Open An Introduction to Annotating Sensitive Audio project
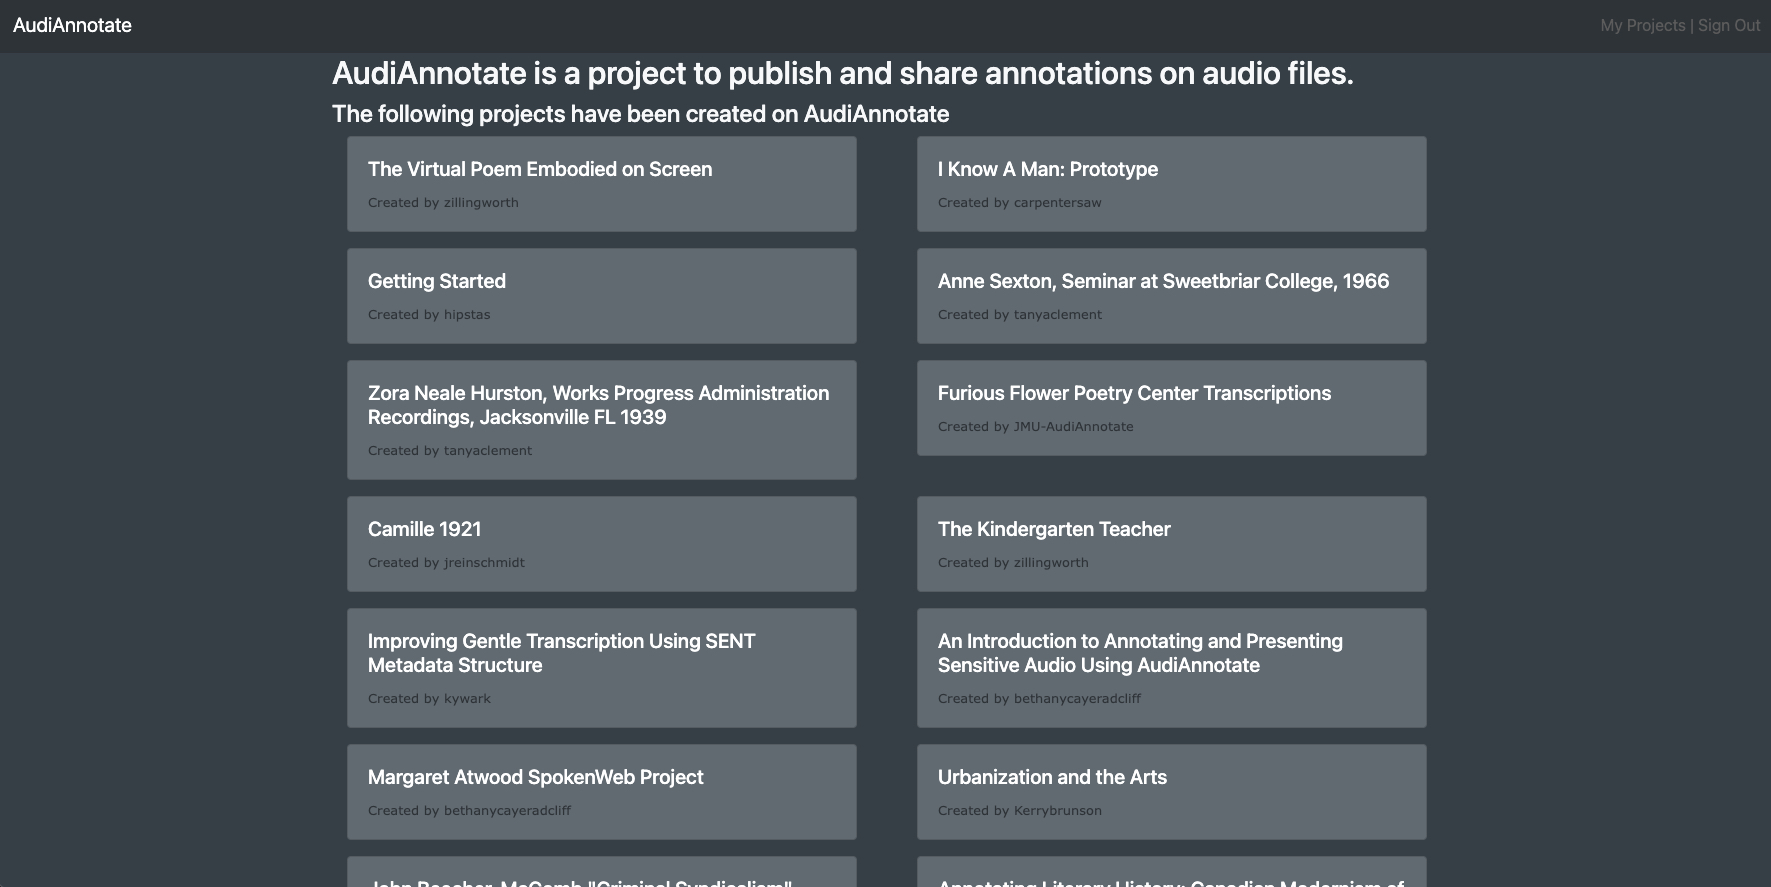Viewport: 1771px width, 887px height. click(1140, 653)
